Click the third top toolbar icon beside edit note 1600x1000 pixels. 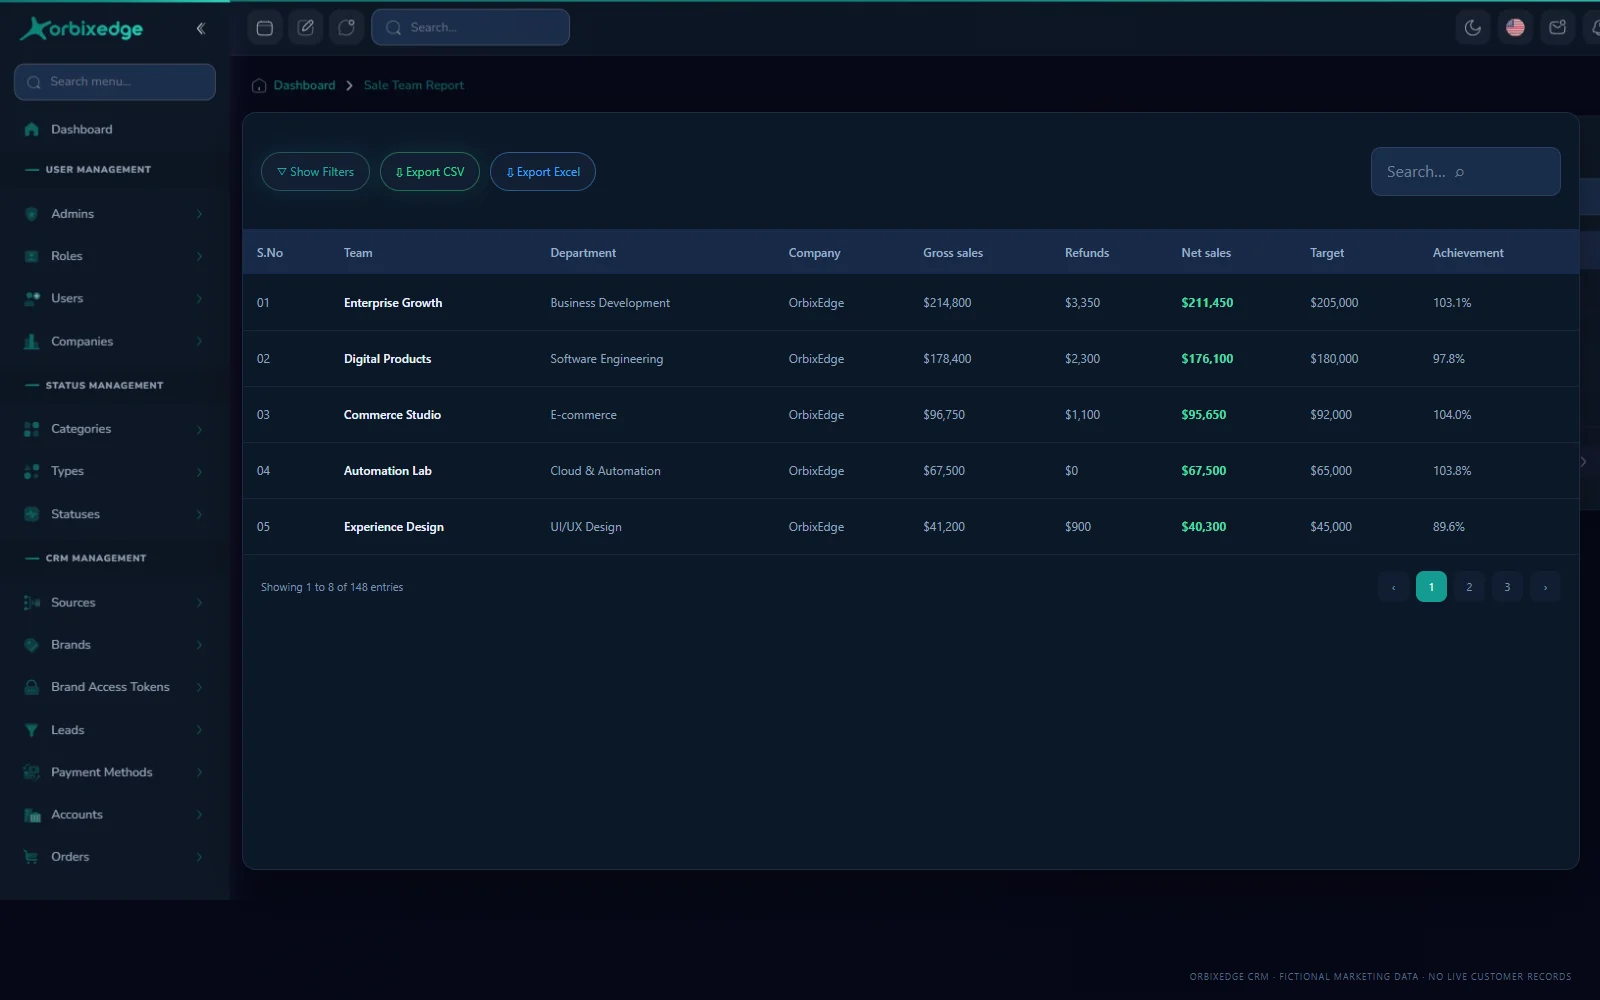coord(347,28)
